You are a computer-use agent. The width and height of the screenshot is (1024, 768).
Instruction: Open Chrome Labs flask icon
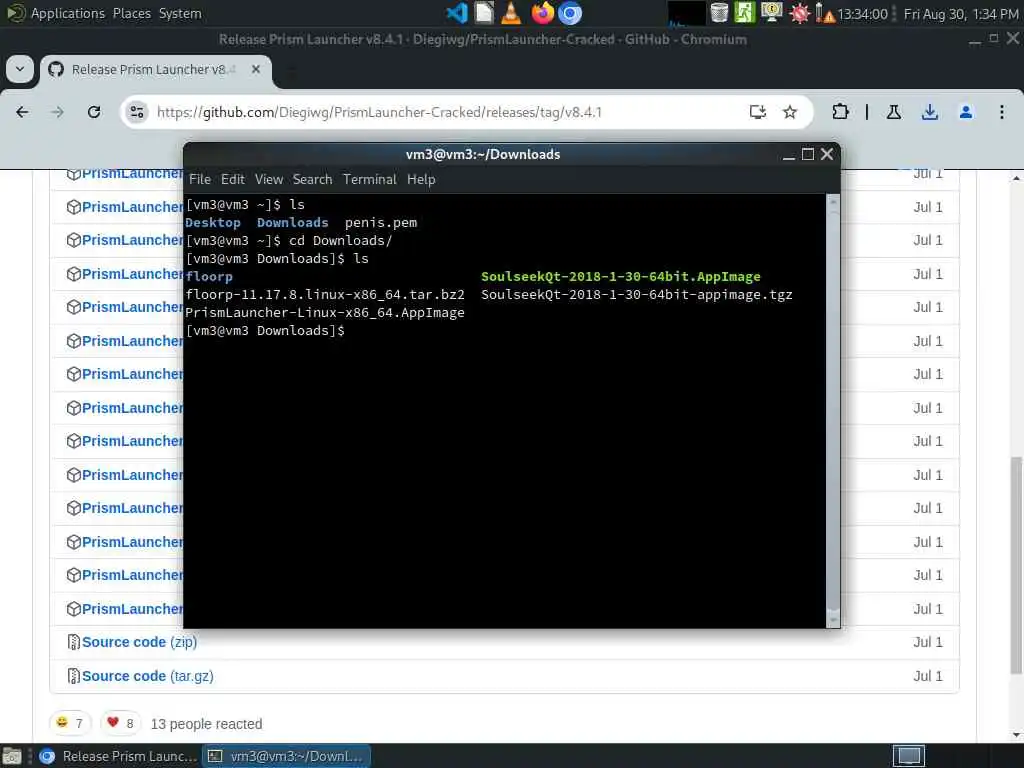[x=893, y=112]
